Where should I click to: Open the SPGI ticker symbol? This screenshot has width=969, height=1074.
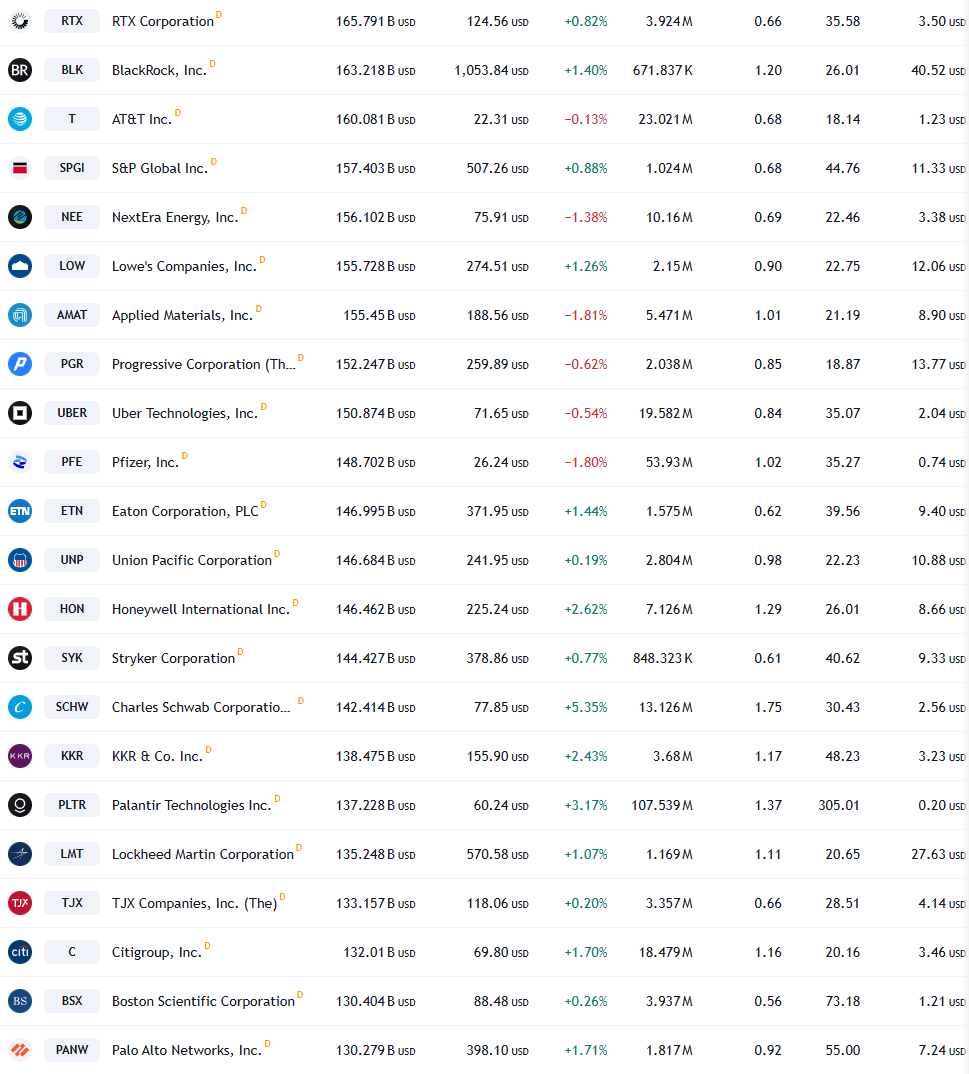click(72, 168)
